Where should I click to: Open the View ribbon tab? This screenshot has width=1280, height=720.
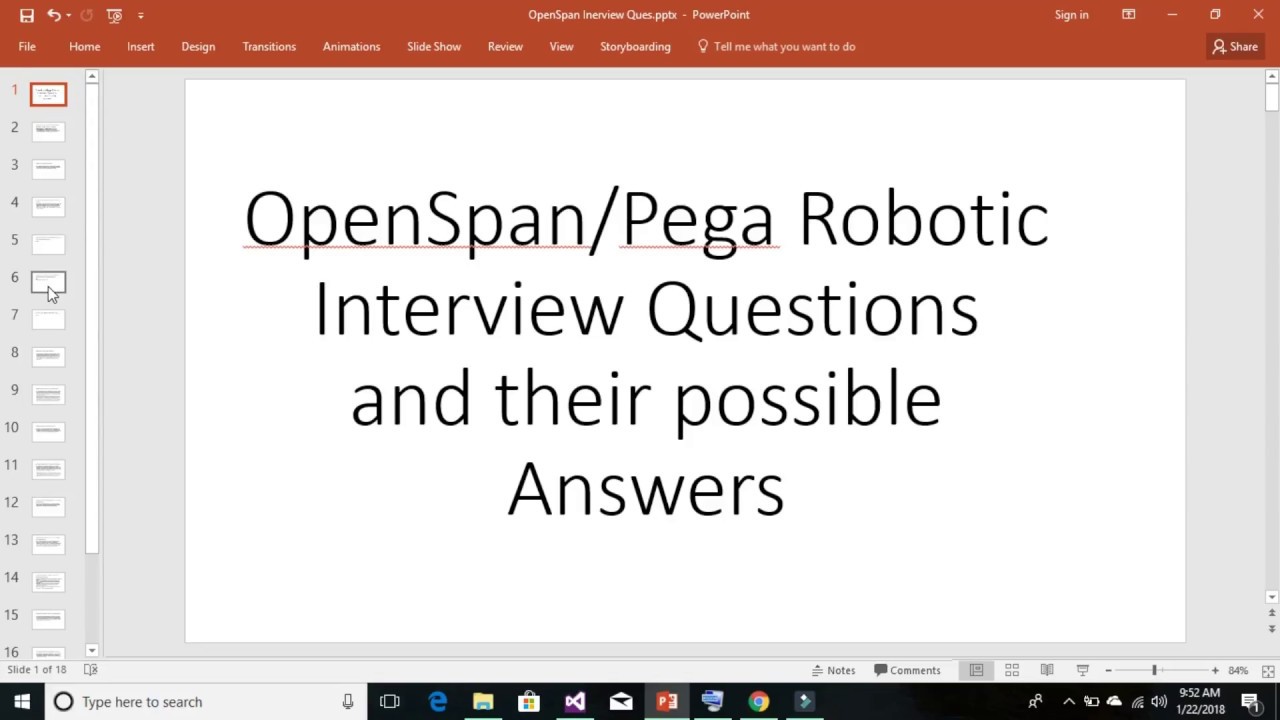(x=561, y=46)
